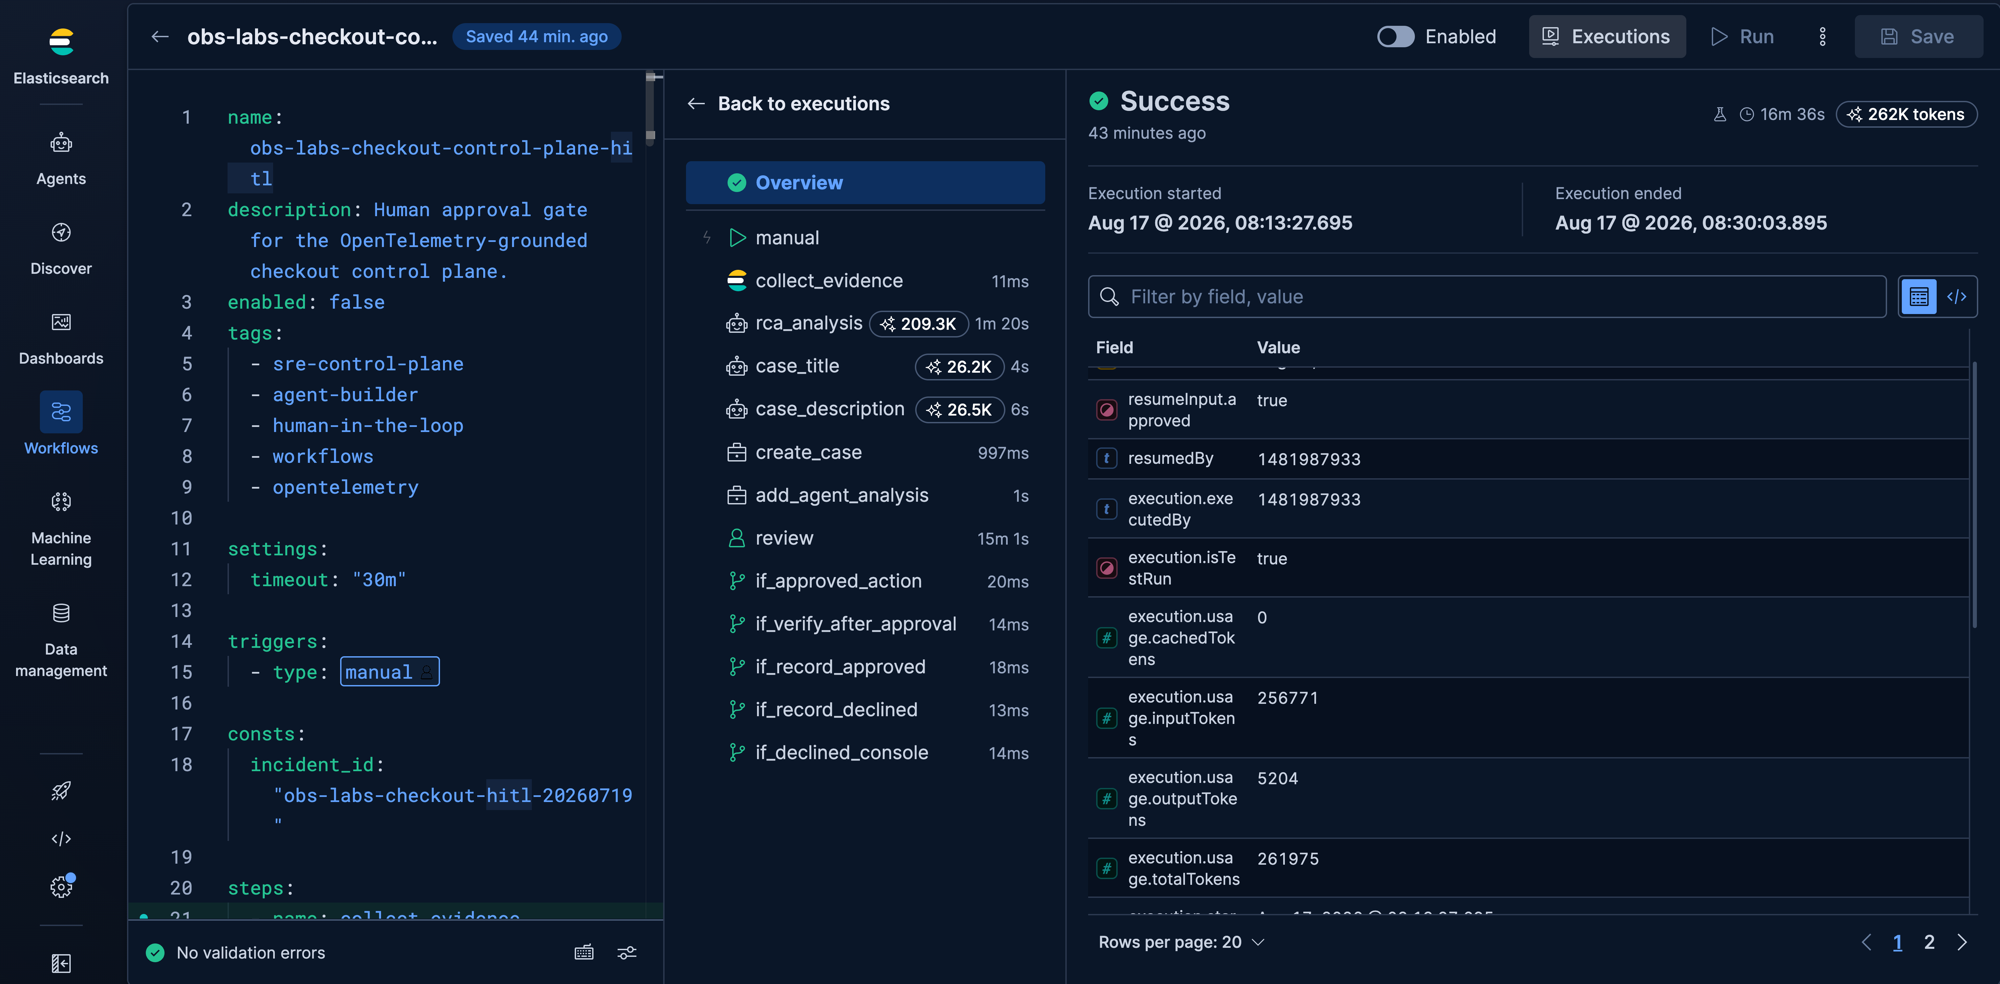Click the code editor minimap scrollbar
Image resolution: width=2000 pixels, height=984 pixels.
(x=650, y=108)
